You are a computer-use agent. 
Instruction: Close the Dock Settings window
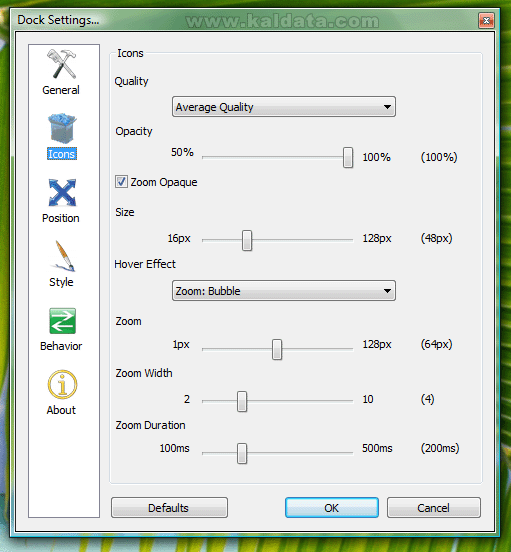click(486, 21)
